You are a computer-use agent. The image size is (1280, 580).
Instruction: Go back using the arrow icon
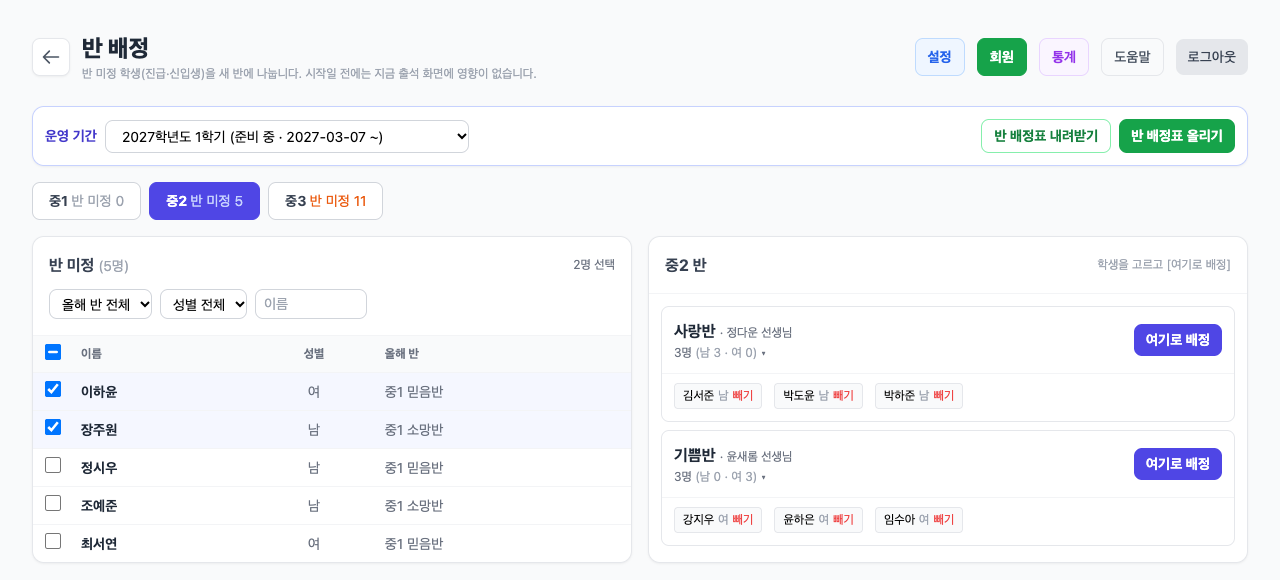(x=51, y=57)
